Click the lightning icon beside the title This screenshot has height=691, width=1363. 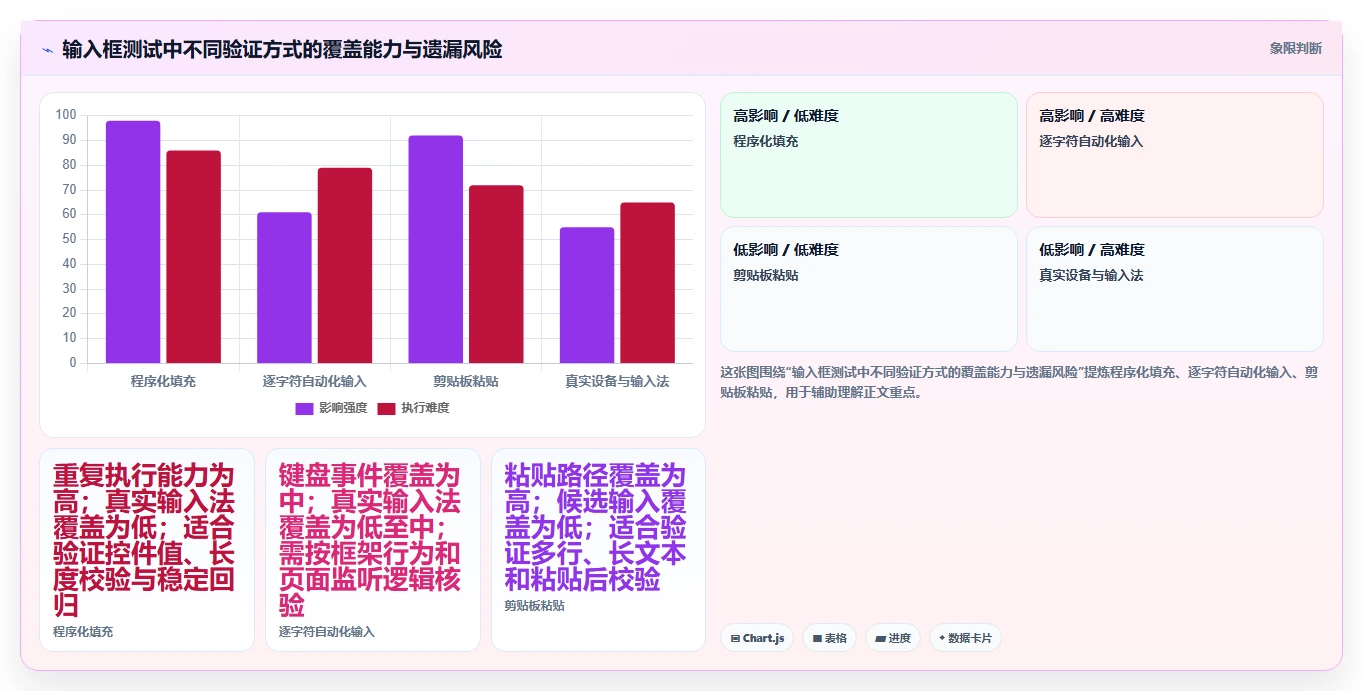47,49
